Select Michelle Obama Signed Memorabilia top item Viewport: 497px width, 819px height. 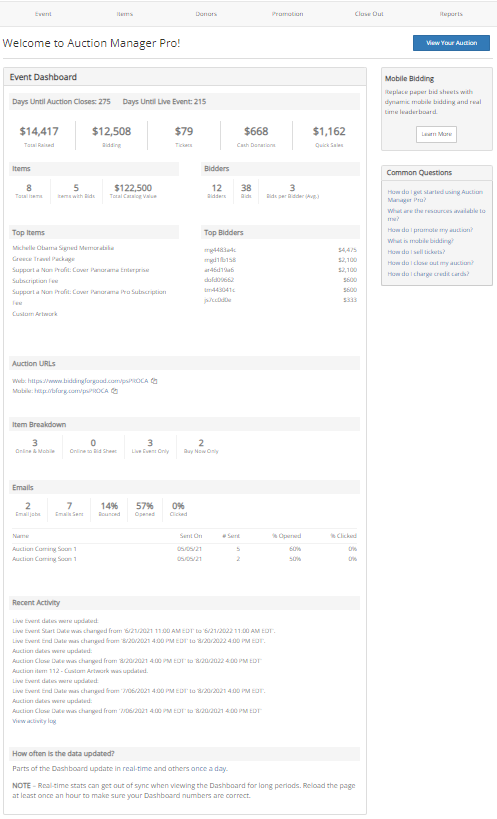(x=63, y=248)
